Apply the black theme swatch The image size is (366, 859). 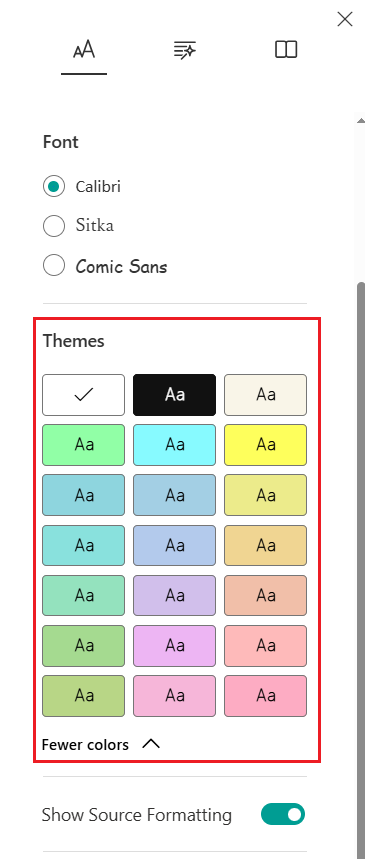(174, 395)
